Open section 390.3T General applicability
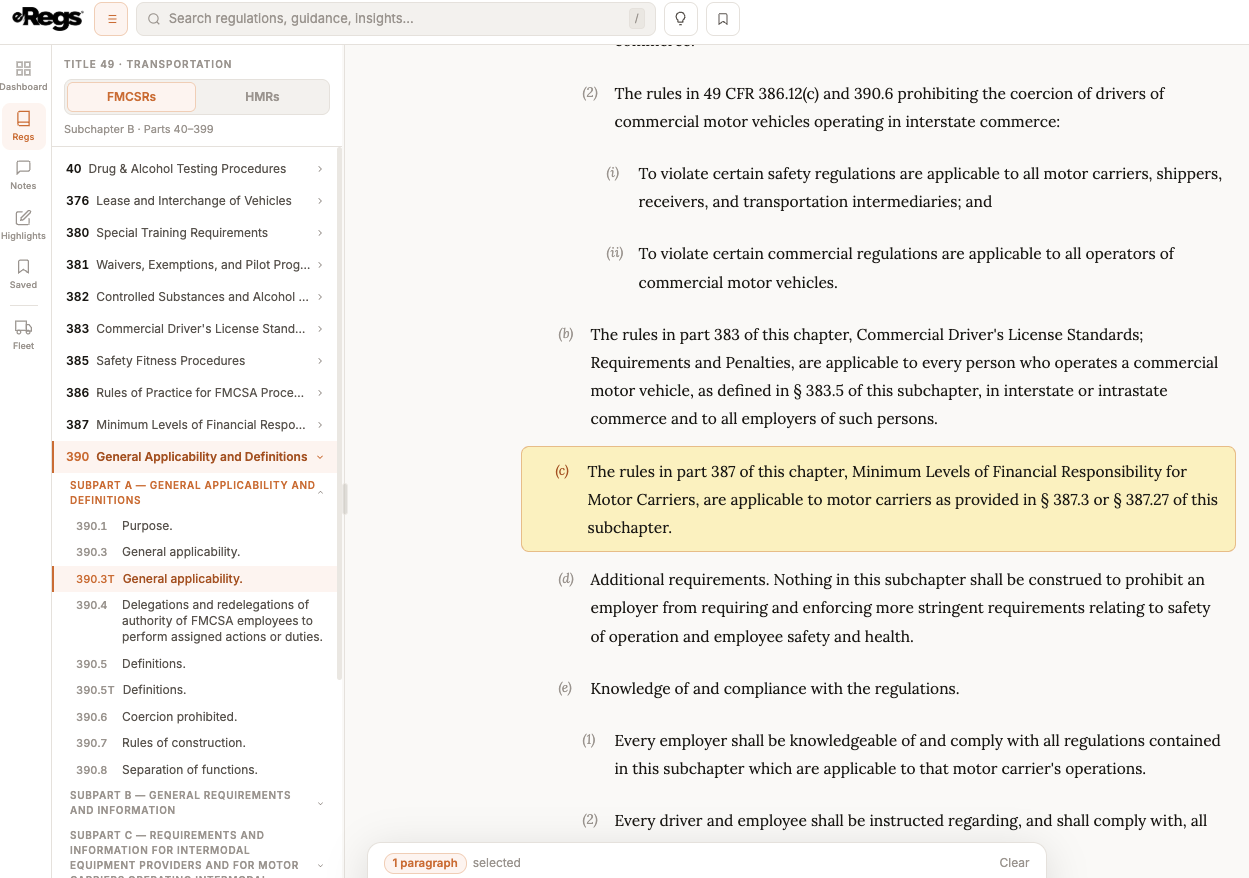Viewport: 1249px width, 878px height. (x=194, y=579)
